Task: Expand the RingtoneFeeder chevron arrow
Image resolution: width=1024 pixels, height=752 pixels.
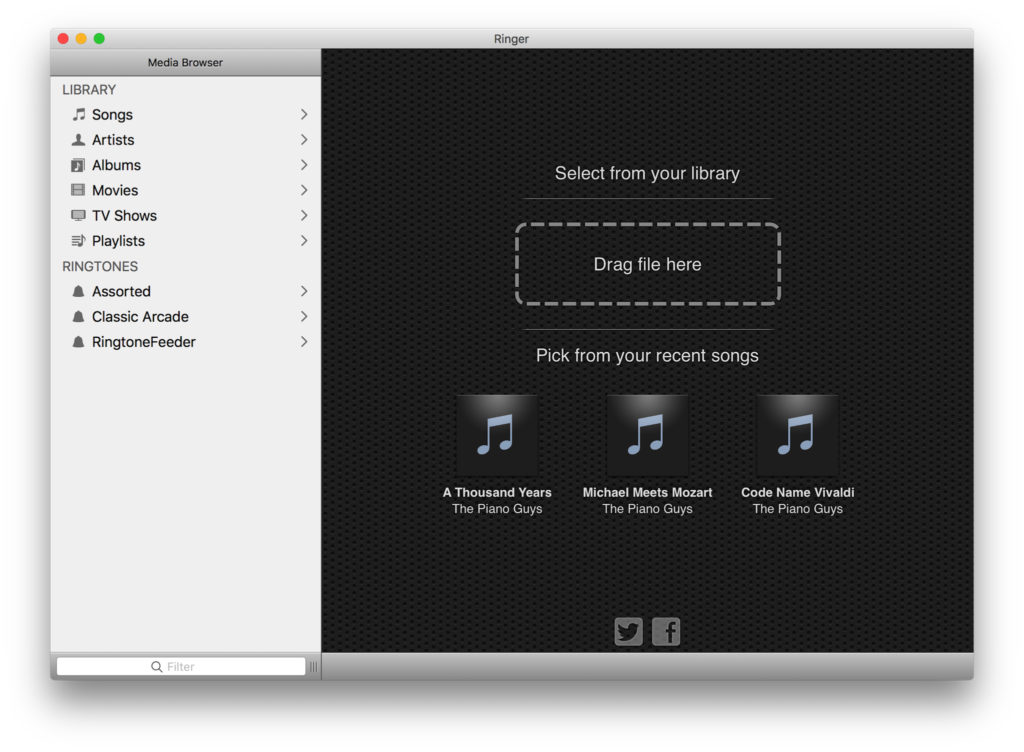Action: pos(304,342)
